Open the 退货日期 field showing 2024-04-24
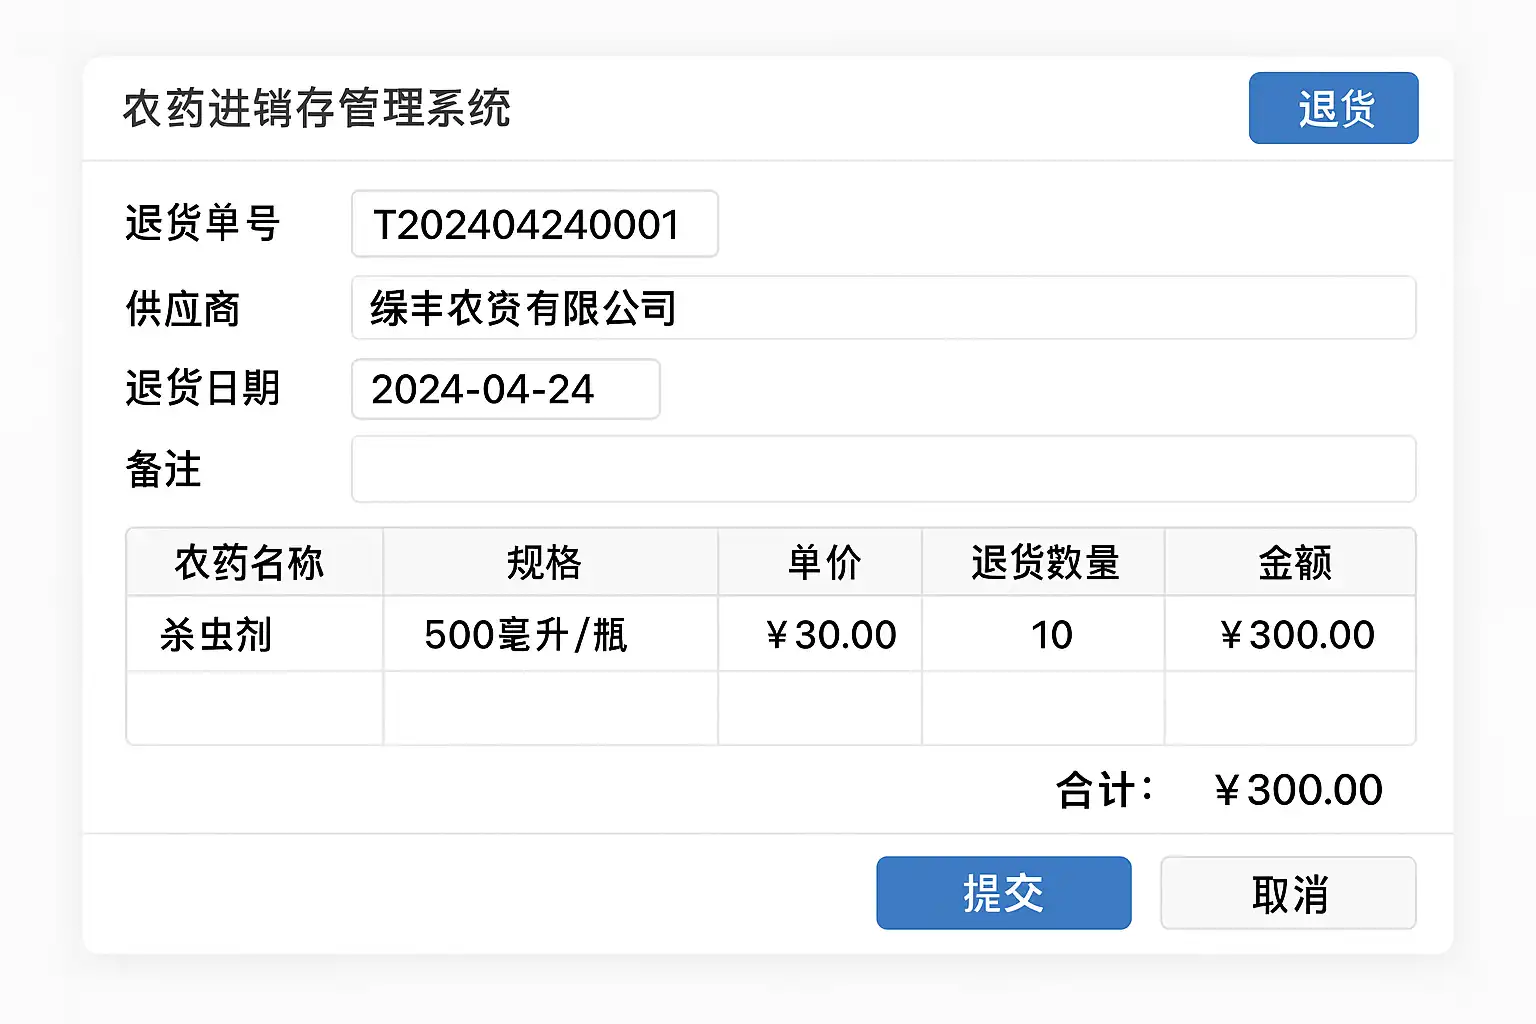This screenshot has height=1024, width=1536. tap(506, 389)
